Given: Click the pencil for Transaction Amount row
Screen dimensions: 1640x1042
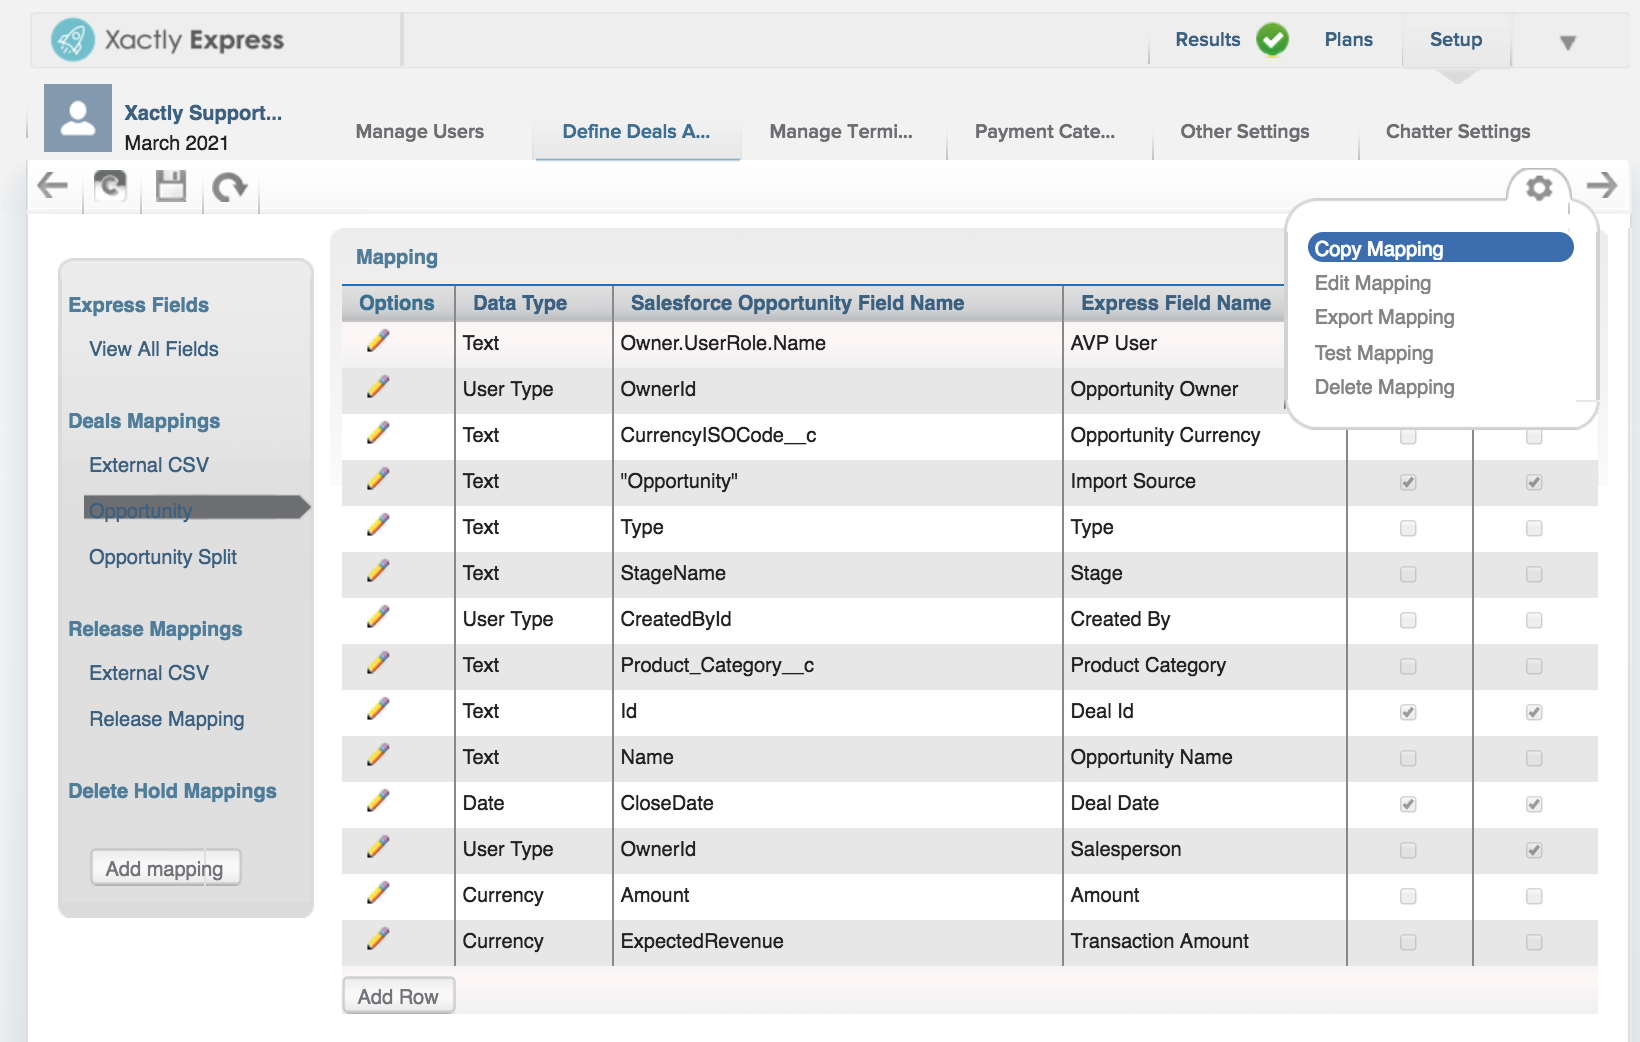Looking at the screenshot, I should tap(378, 940).
